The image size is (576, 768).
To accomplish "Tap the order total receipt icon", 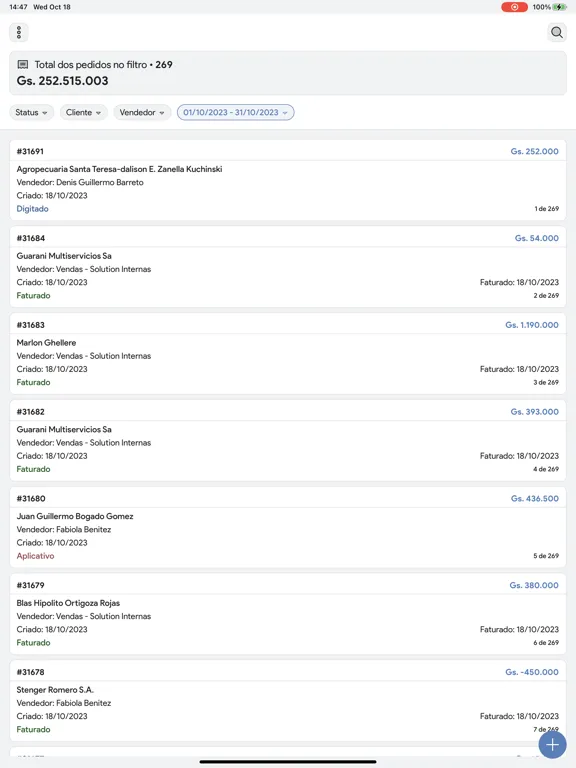I will click(x=23, y=64).
